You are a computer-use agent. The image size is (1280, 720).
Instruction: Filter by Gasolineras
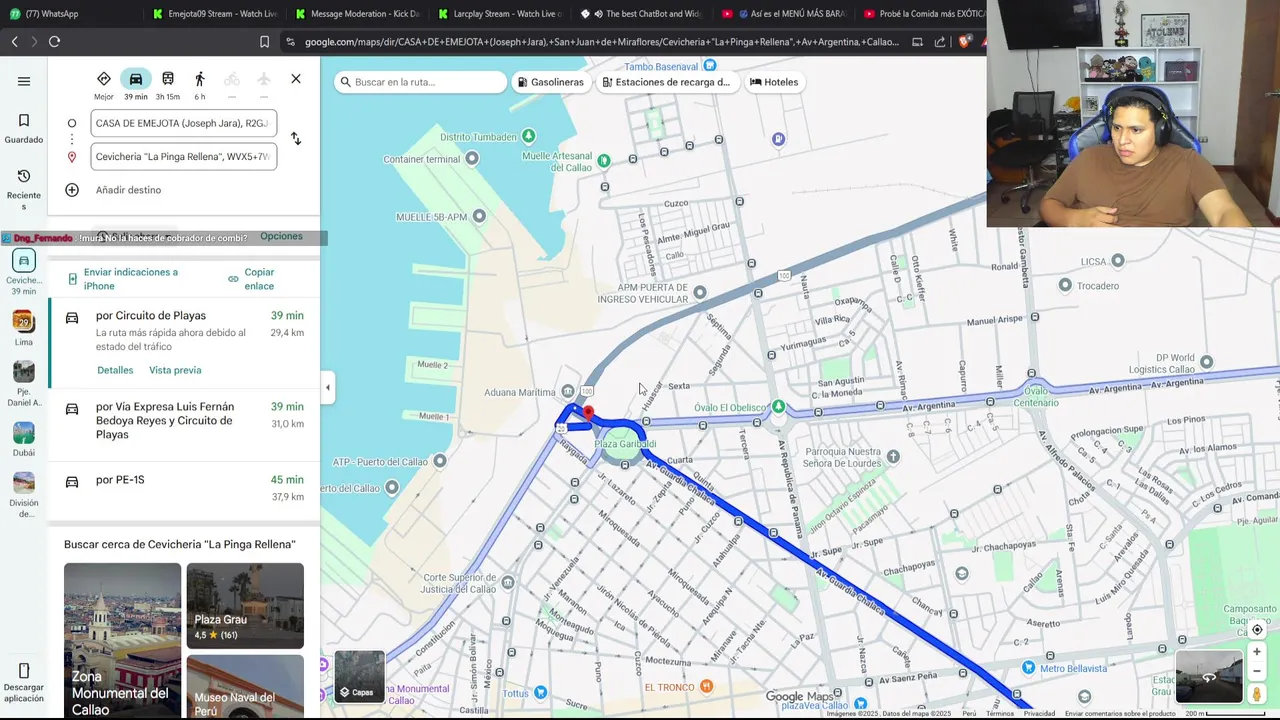[550, 82]
